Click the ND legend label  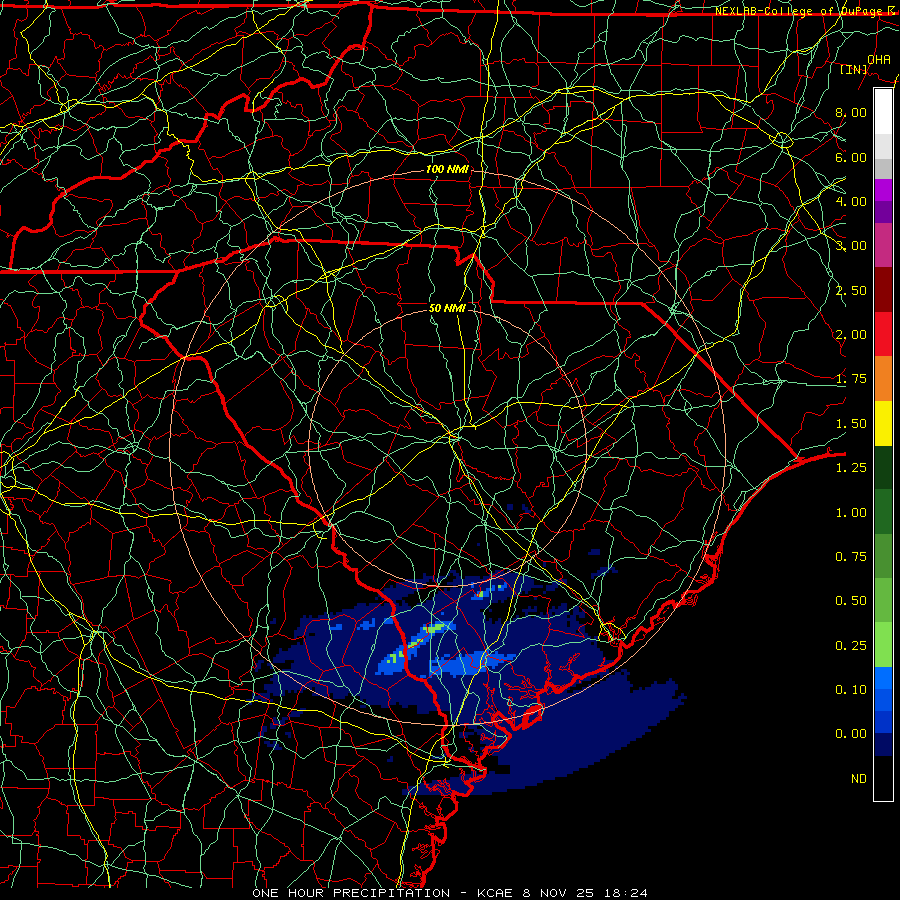click(859, 779)
